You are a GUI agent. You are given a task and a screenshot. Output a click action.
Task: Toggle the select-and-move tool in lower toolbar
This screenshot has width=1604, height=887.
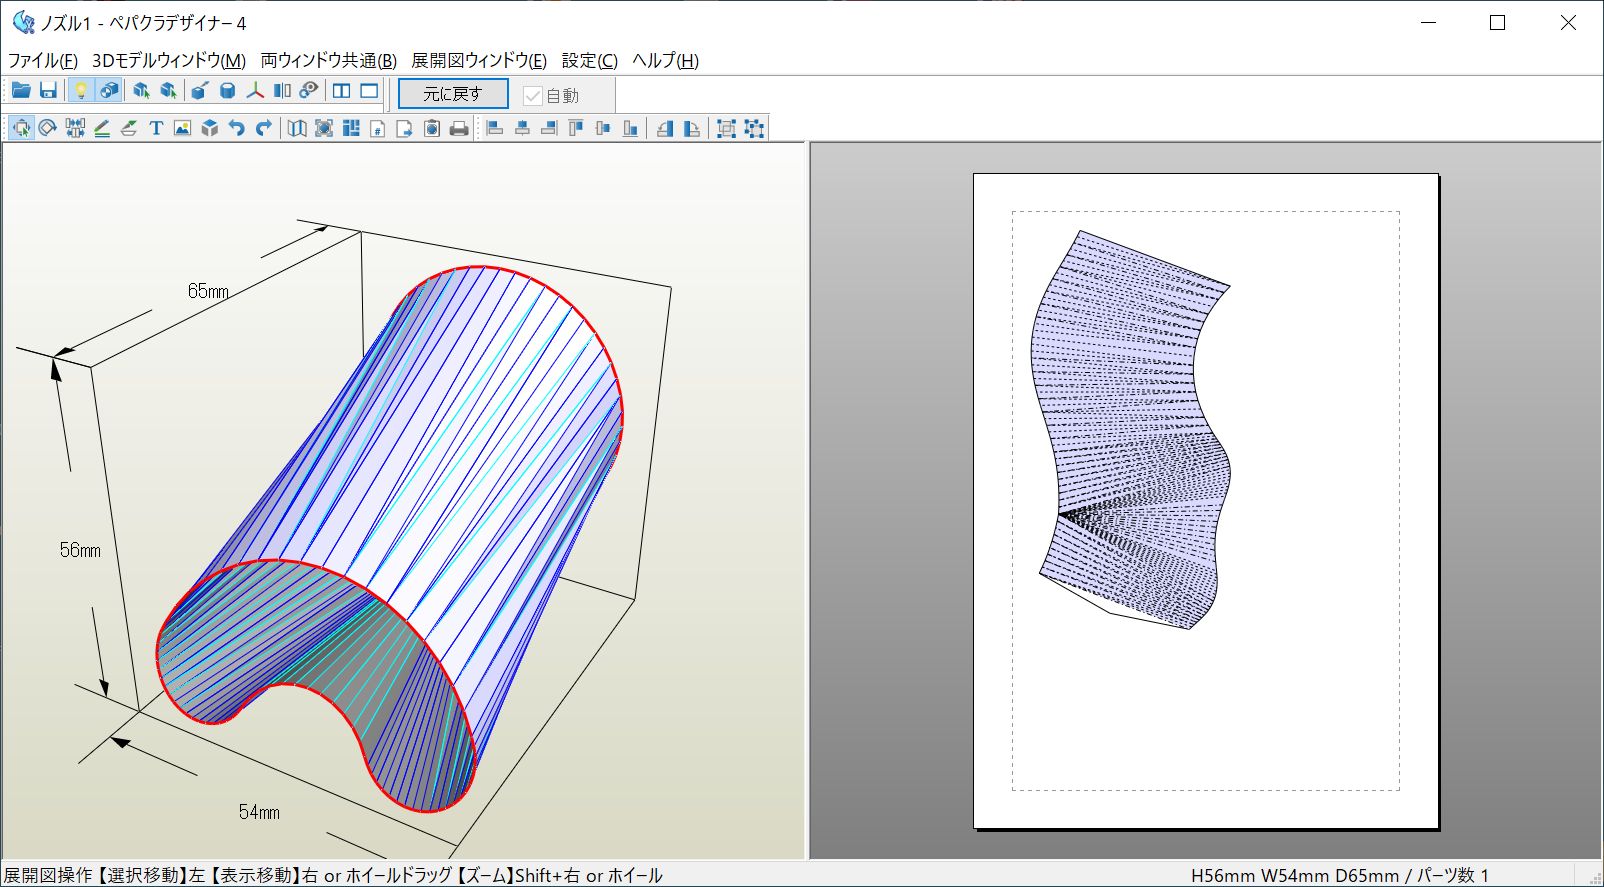click(20, 128)
